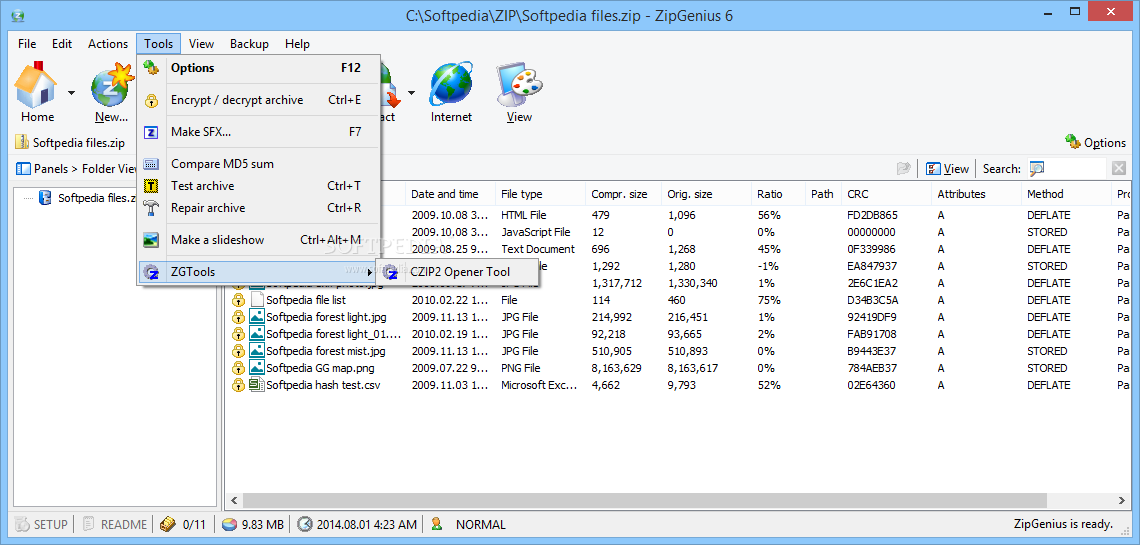Select Softpedia forest light.jpg file
1140x545 pixels.
point(326,317)
